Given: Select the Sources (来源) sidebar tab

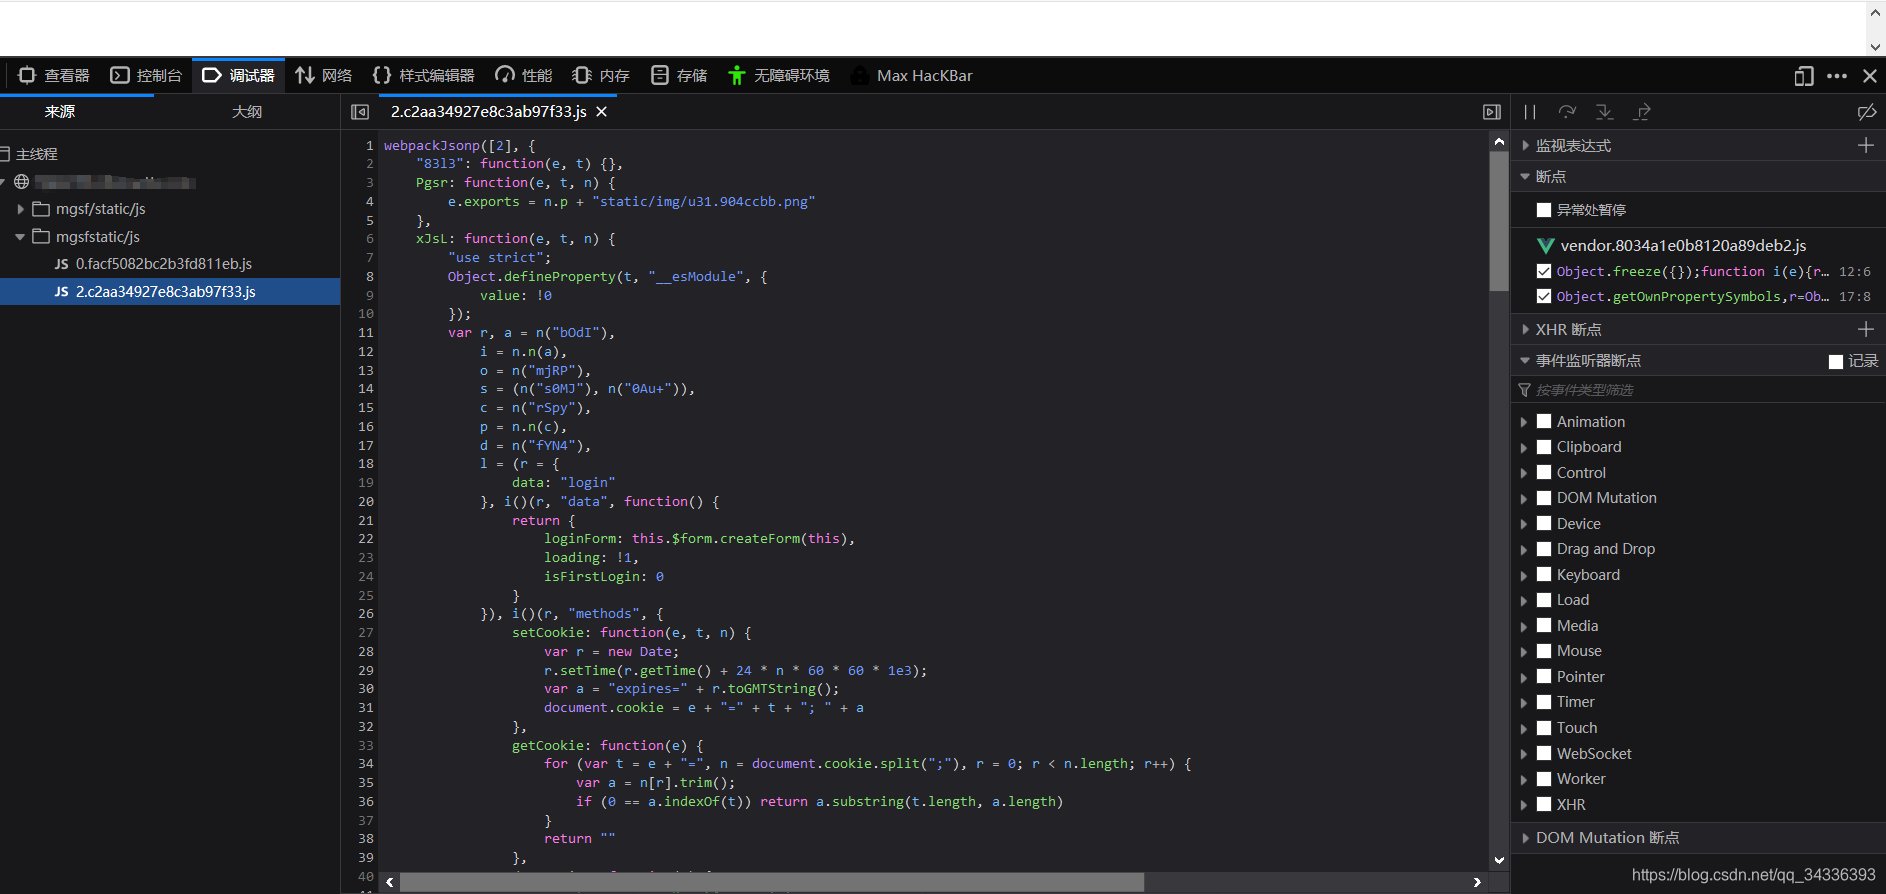Looking at the screenshot, I should tap(60, 112).
